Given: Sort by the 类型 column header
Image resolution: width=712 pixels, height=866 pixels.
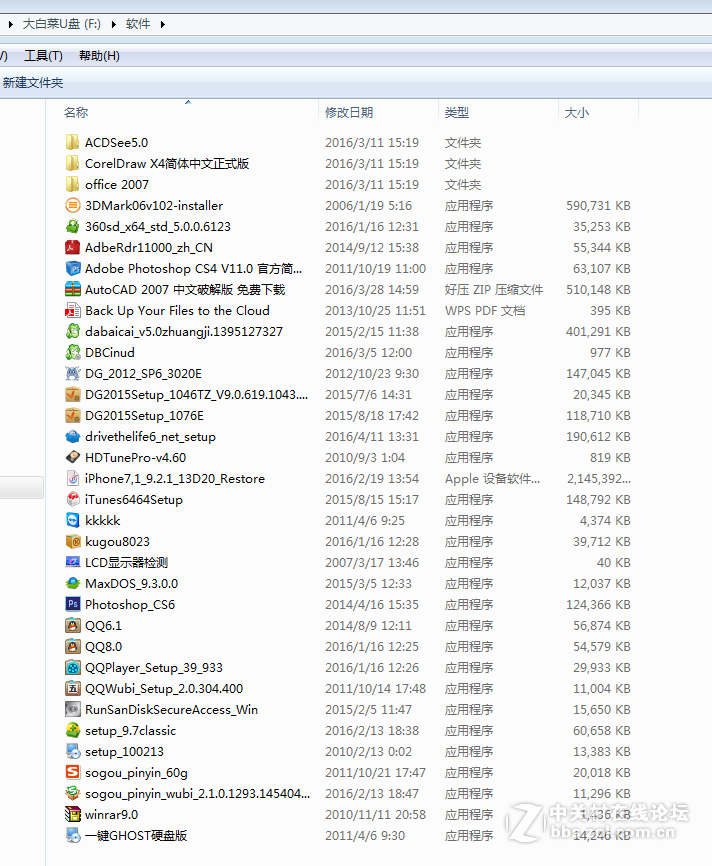Looking at the screenshot, I should tap(457, 113).
